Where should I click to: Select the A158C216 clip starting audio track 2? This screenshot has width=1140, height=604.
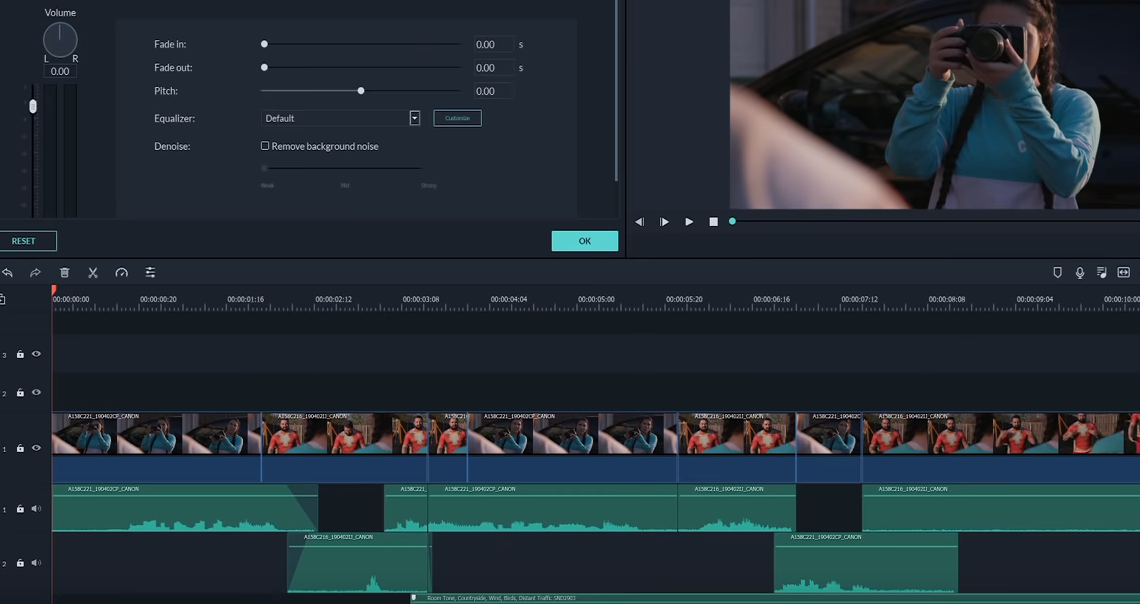(359, 563)
